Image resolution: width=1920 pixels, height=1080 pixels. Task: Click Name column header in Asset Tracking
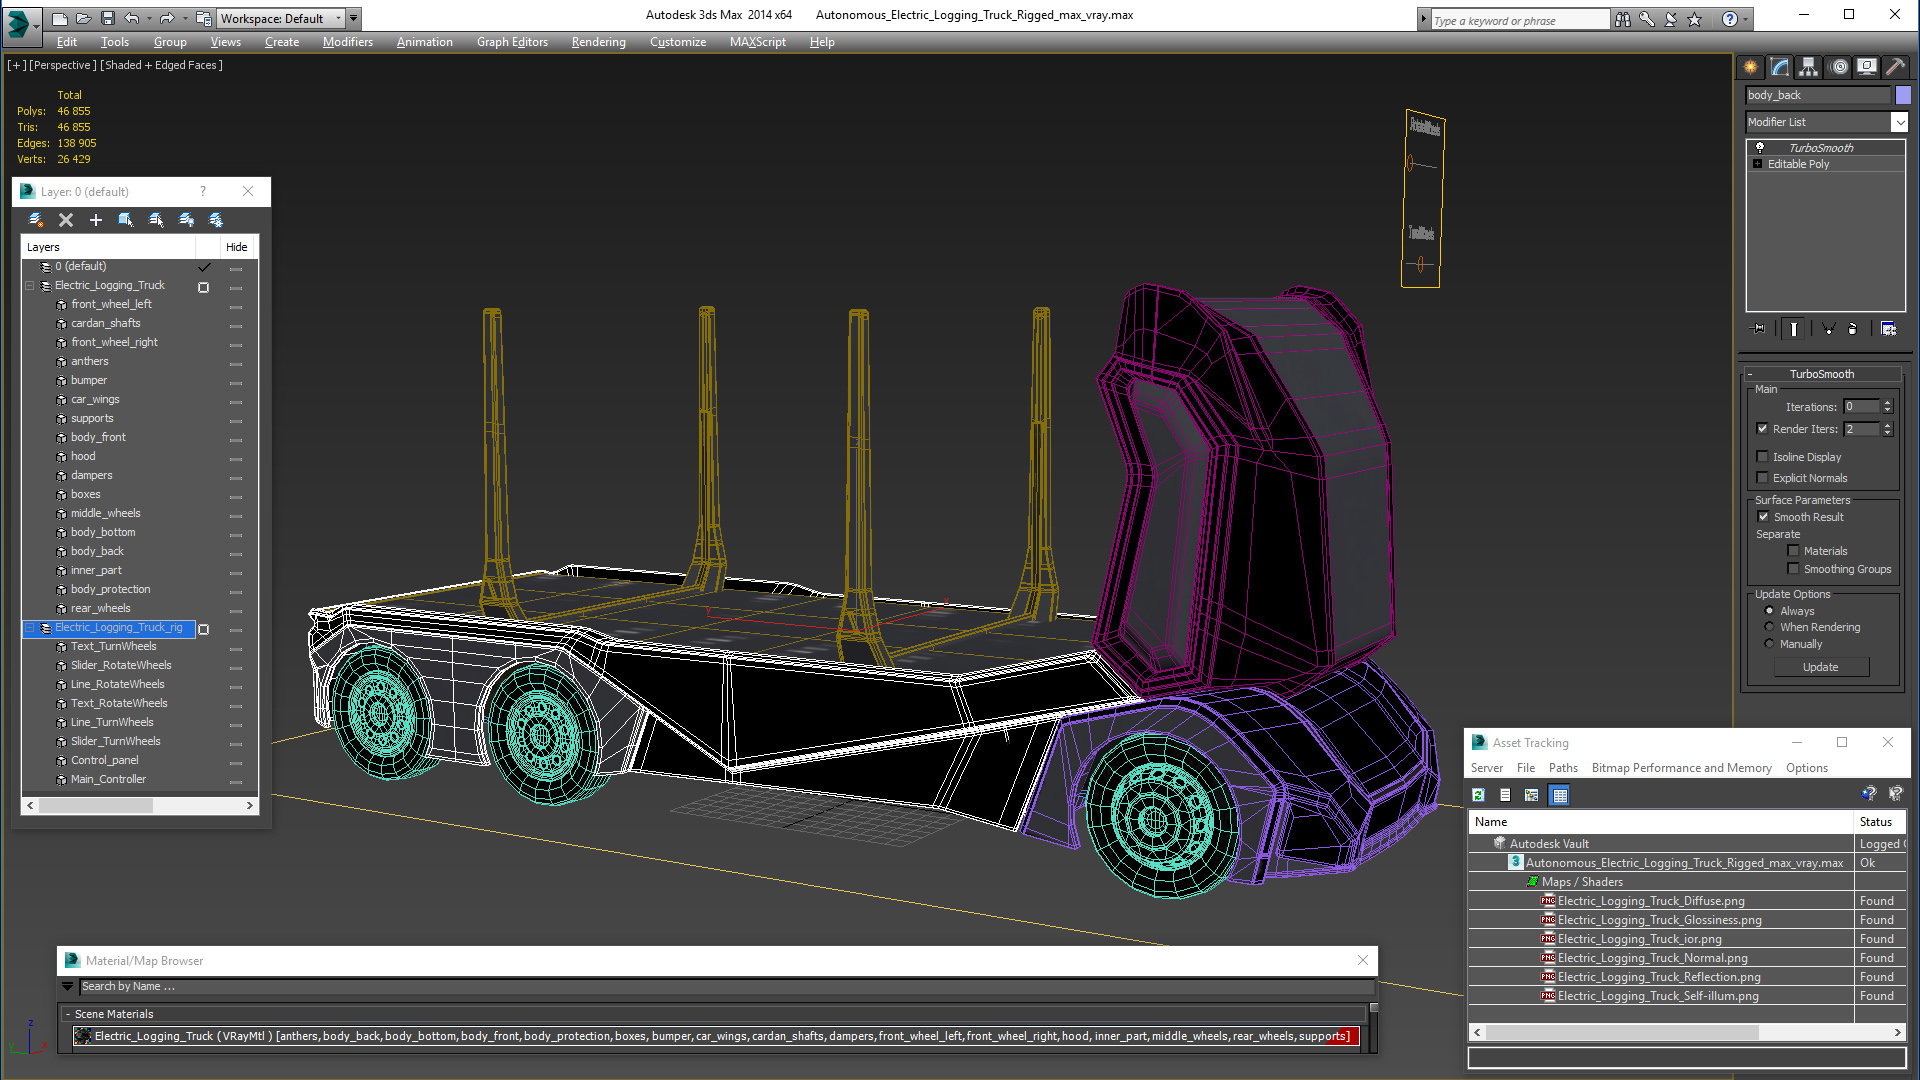(1660, 822)
